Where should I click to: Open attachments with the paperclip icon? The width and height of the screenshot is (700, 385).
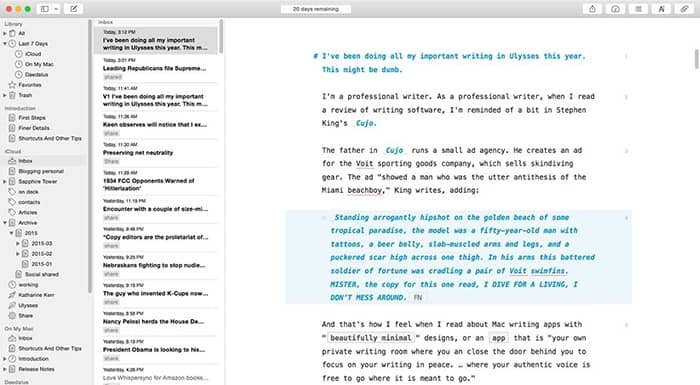tap(684, 8)
